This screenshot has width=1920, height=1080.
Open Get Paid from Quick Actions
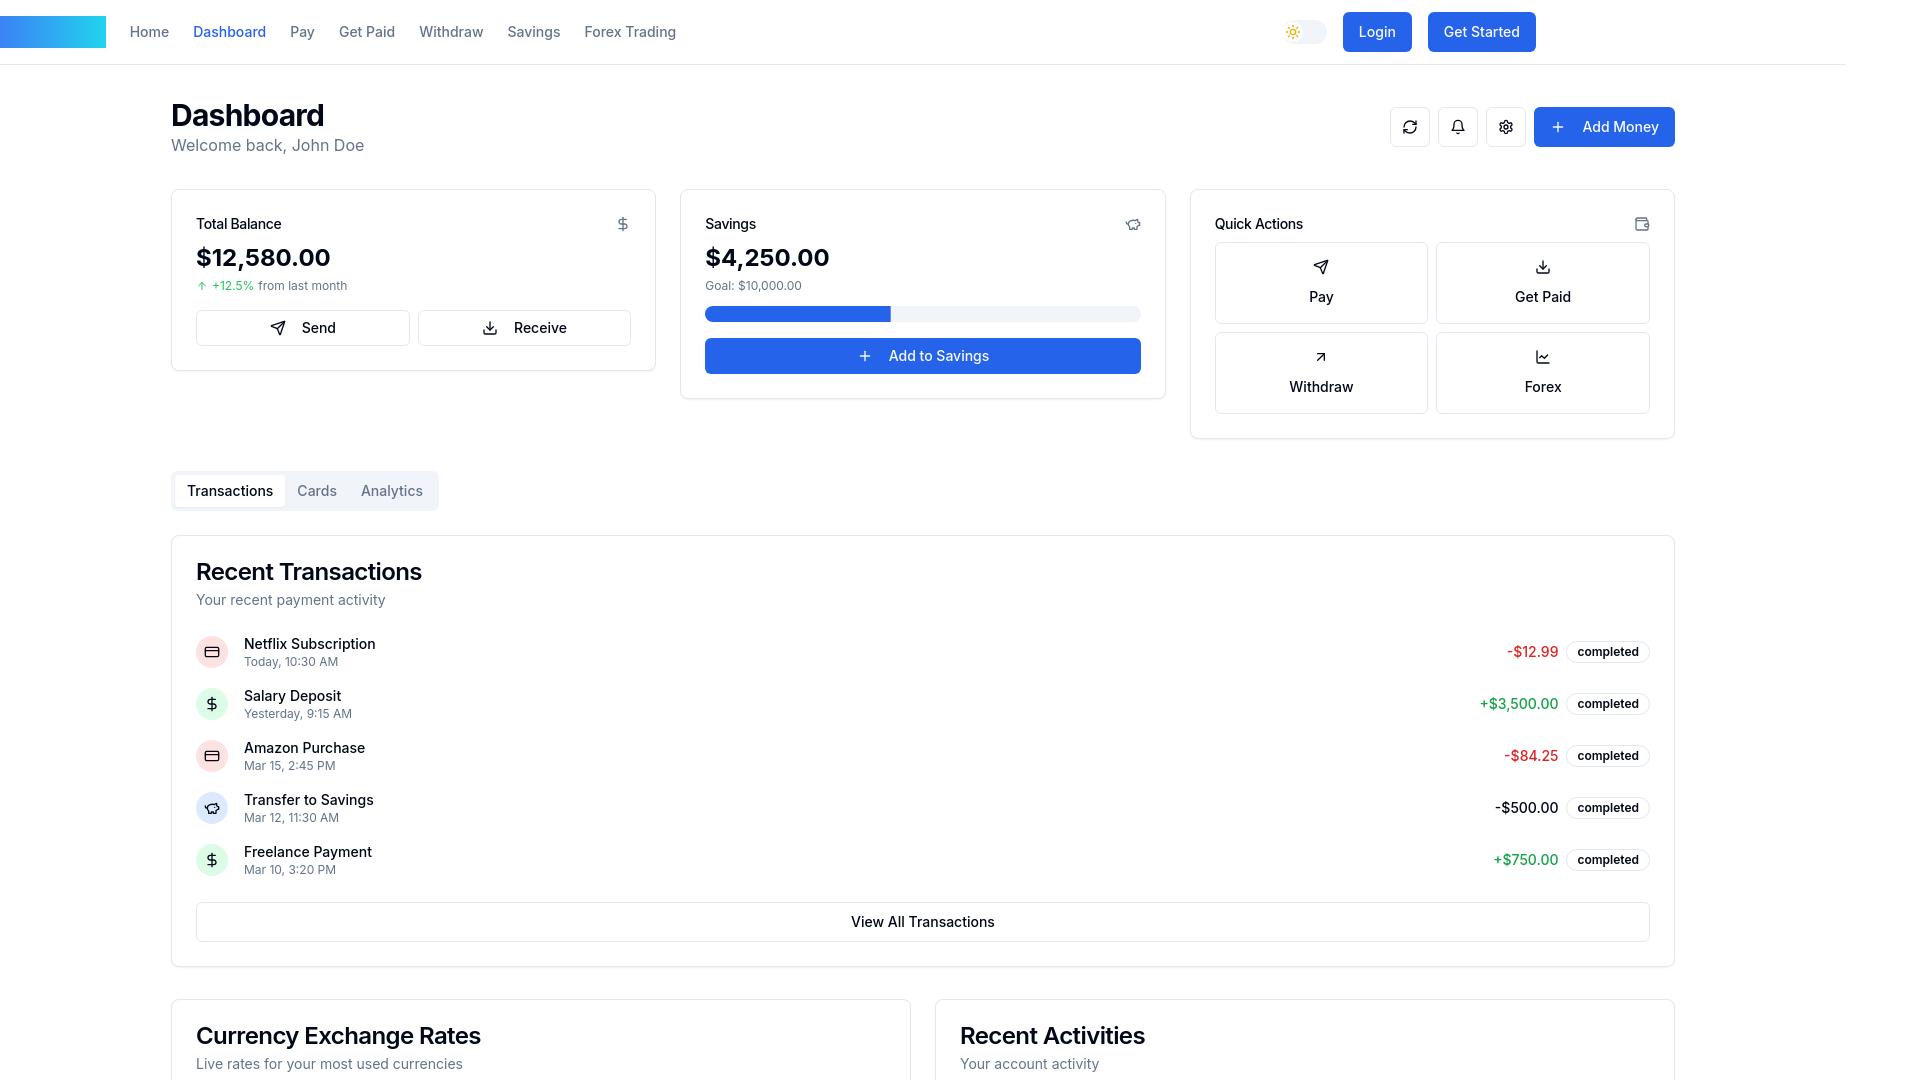tap(1542, 283)
